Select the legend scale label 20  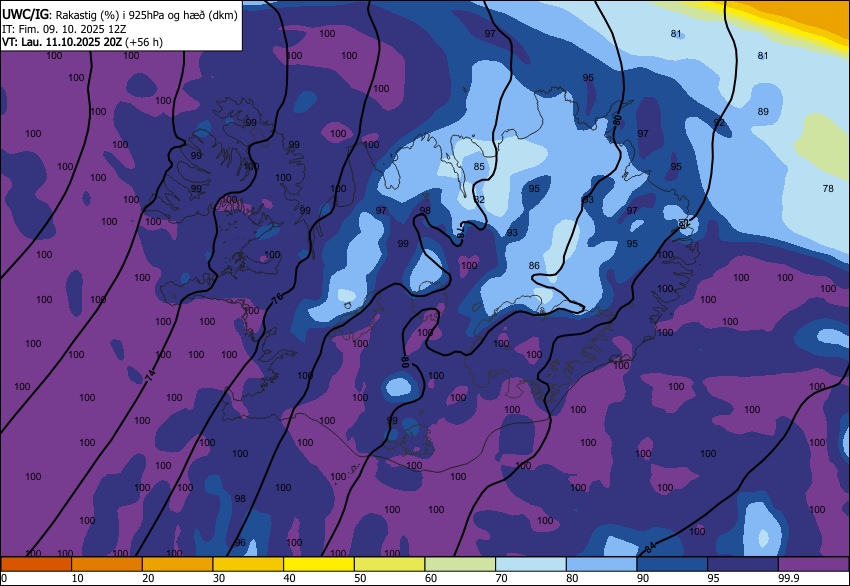[x=149, y=578]
